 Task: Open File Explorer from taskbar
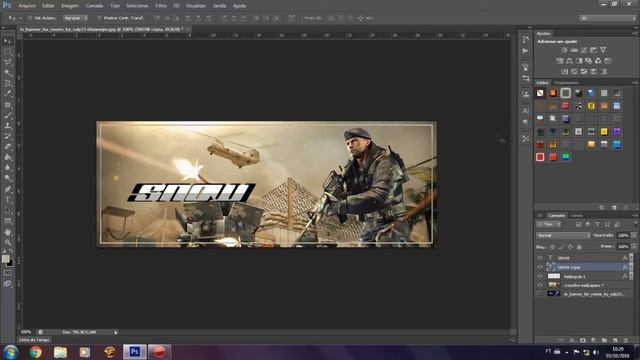pos(60,352)
